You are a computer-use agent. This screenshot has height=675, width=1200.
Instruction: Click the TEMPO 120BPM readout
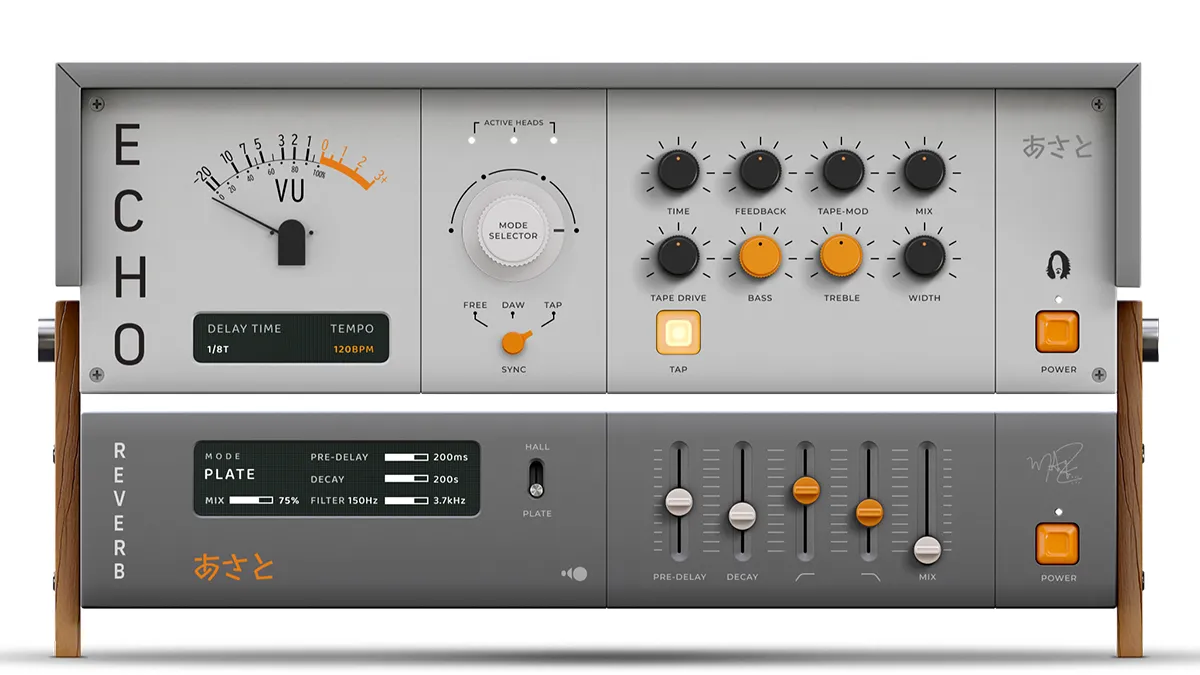pos(353,350)
